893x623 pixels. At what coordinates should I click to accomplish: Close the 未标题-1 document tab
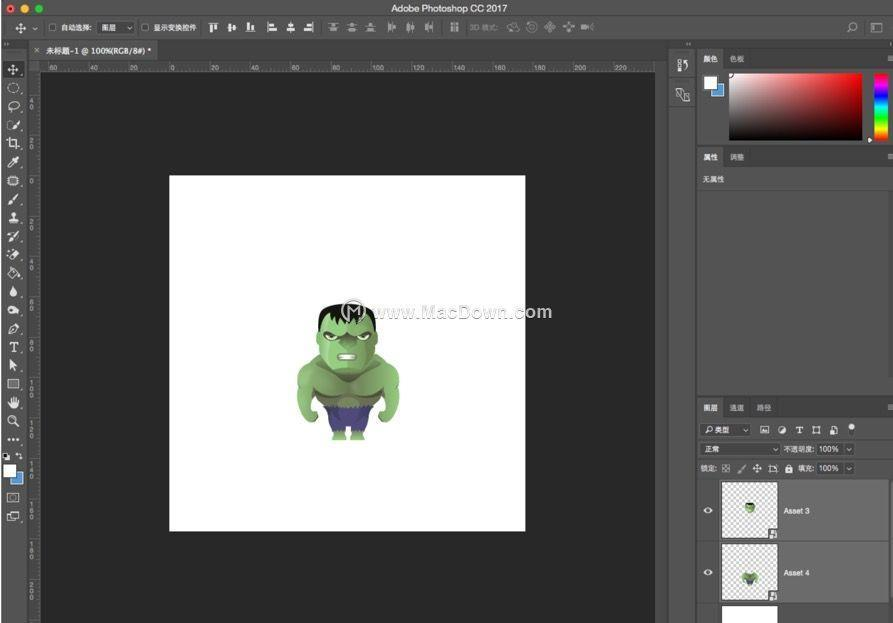[x=36, y=51]
